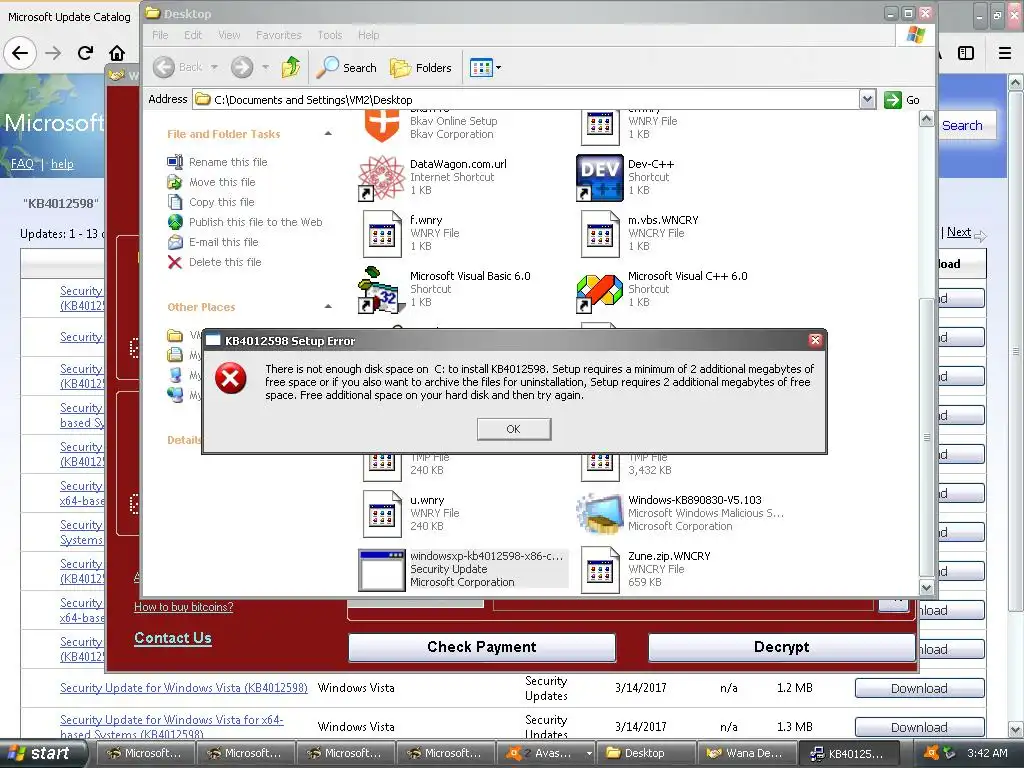This screenshot has width=1024, height=768.
Task: Open the help link in Update Catalog
Action: 62,164
